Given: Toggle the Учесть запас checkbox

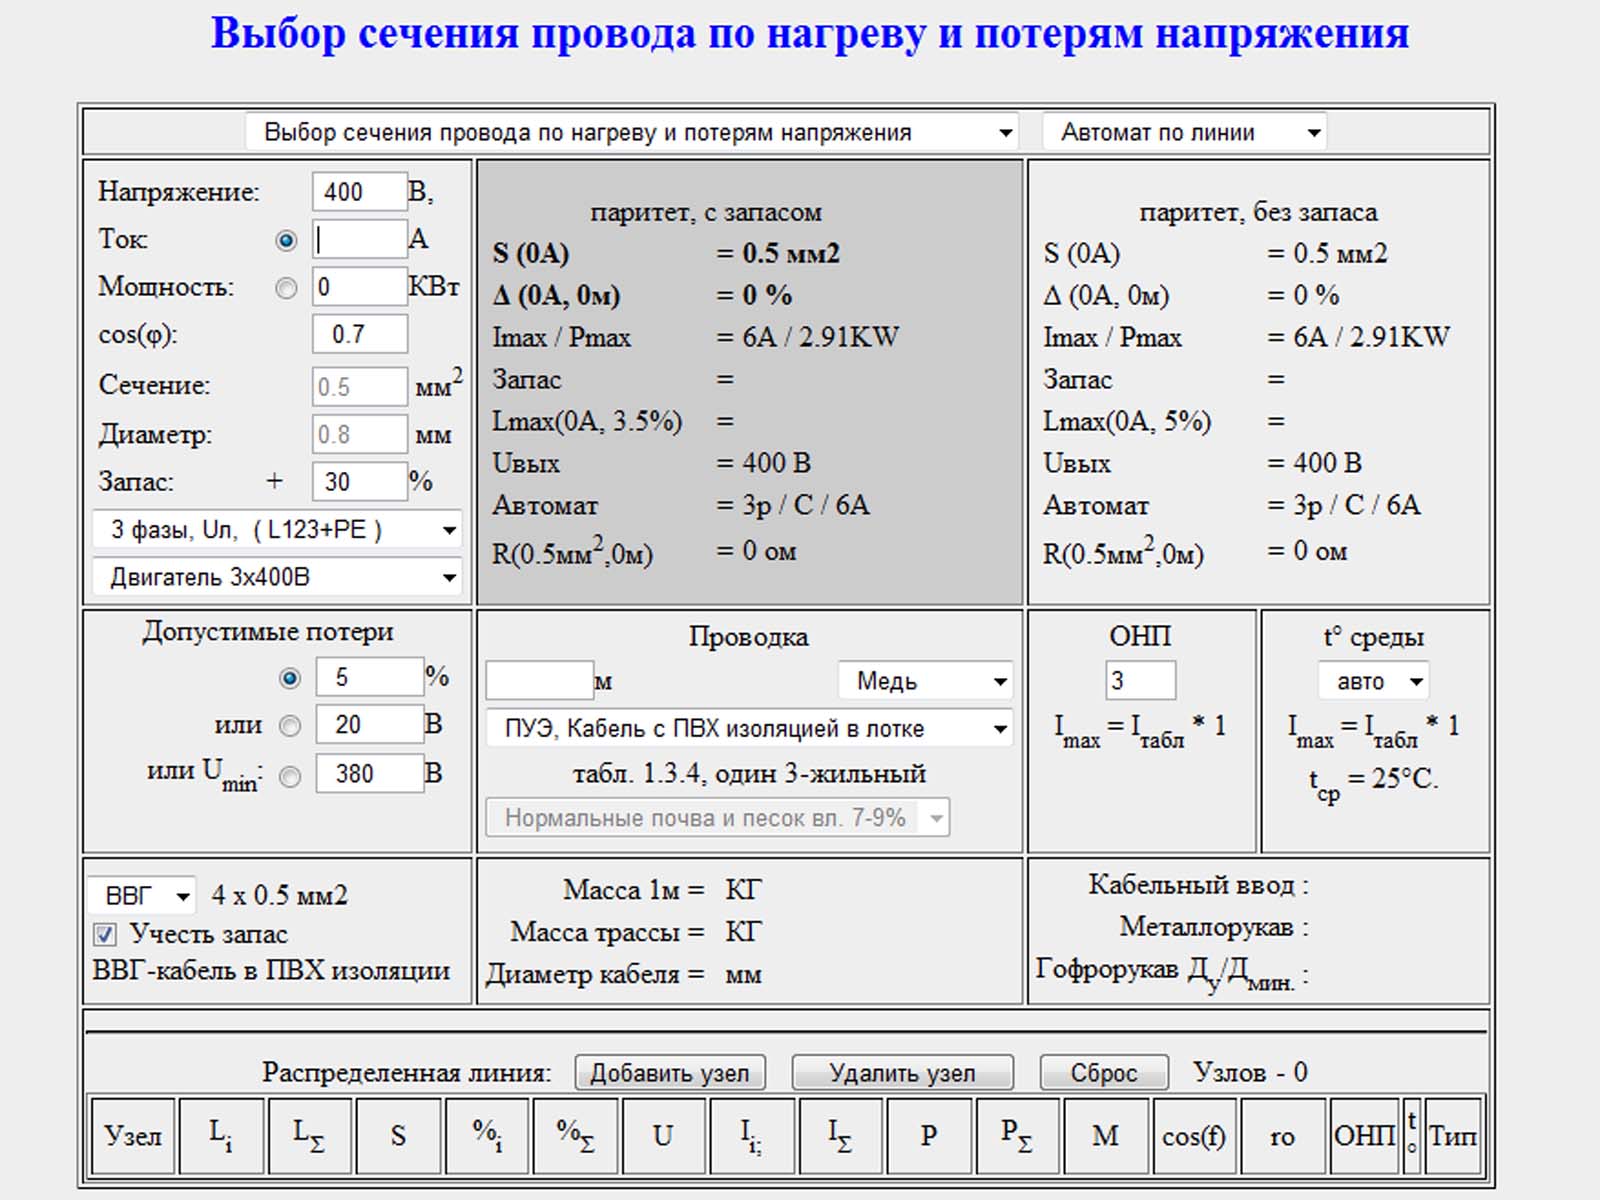Looking at the screenshot, I should tap(104, 935).
